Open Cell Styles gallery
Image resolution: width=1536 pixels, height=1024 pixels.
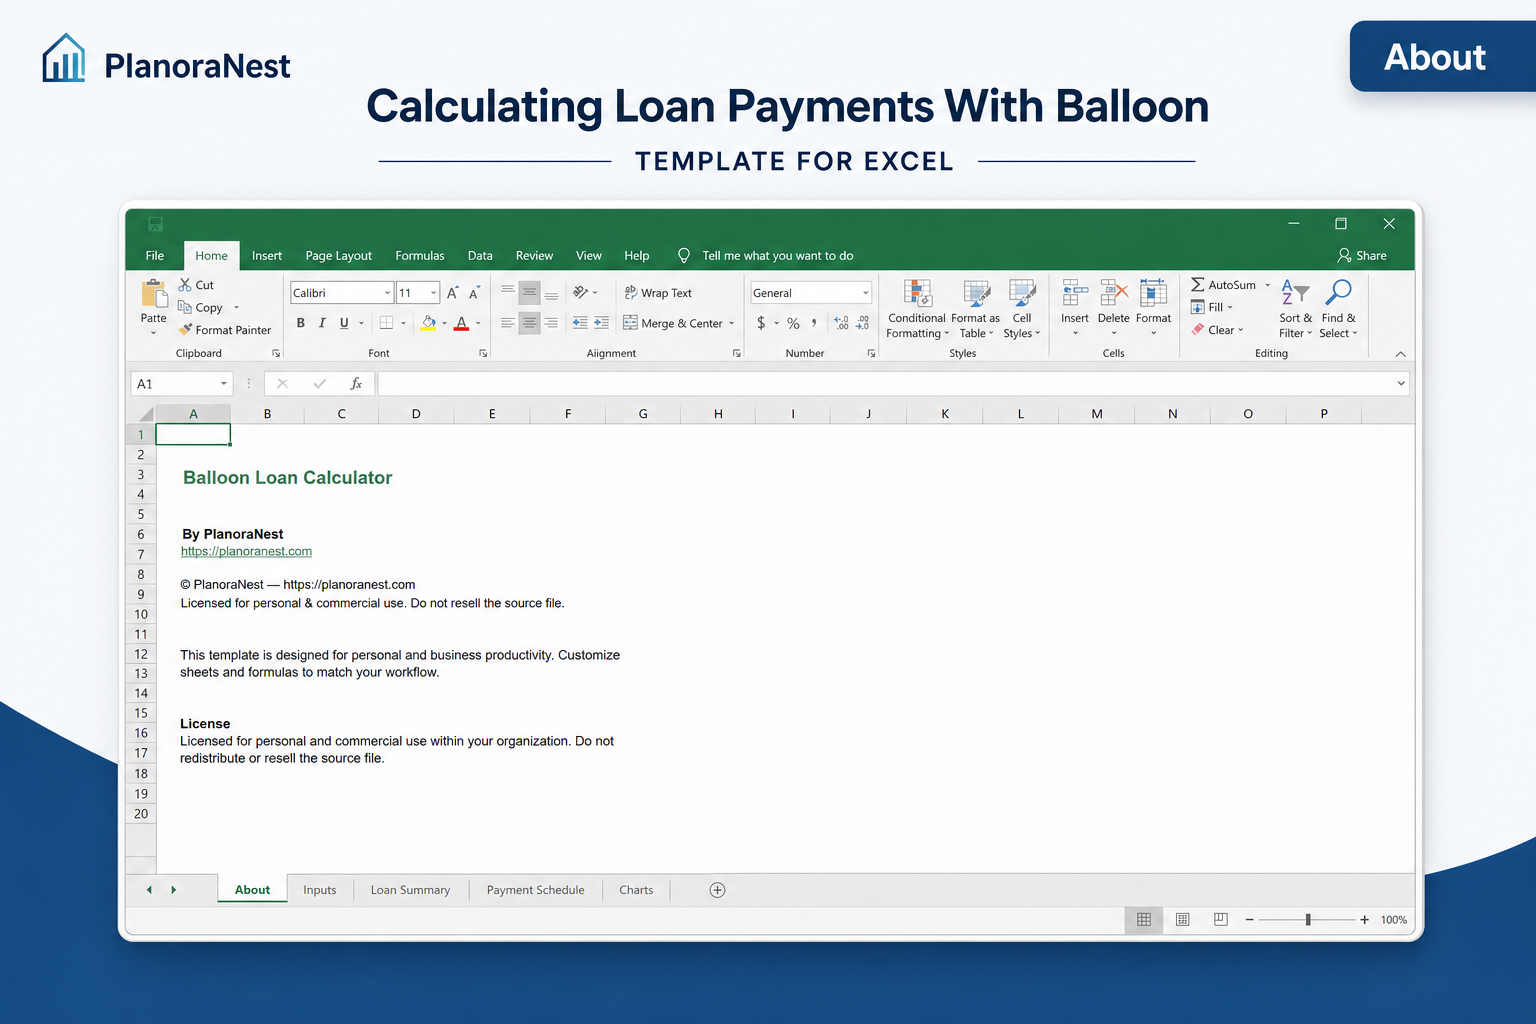click(1021, 309)
